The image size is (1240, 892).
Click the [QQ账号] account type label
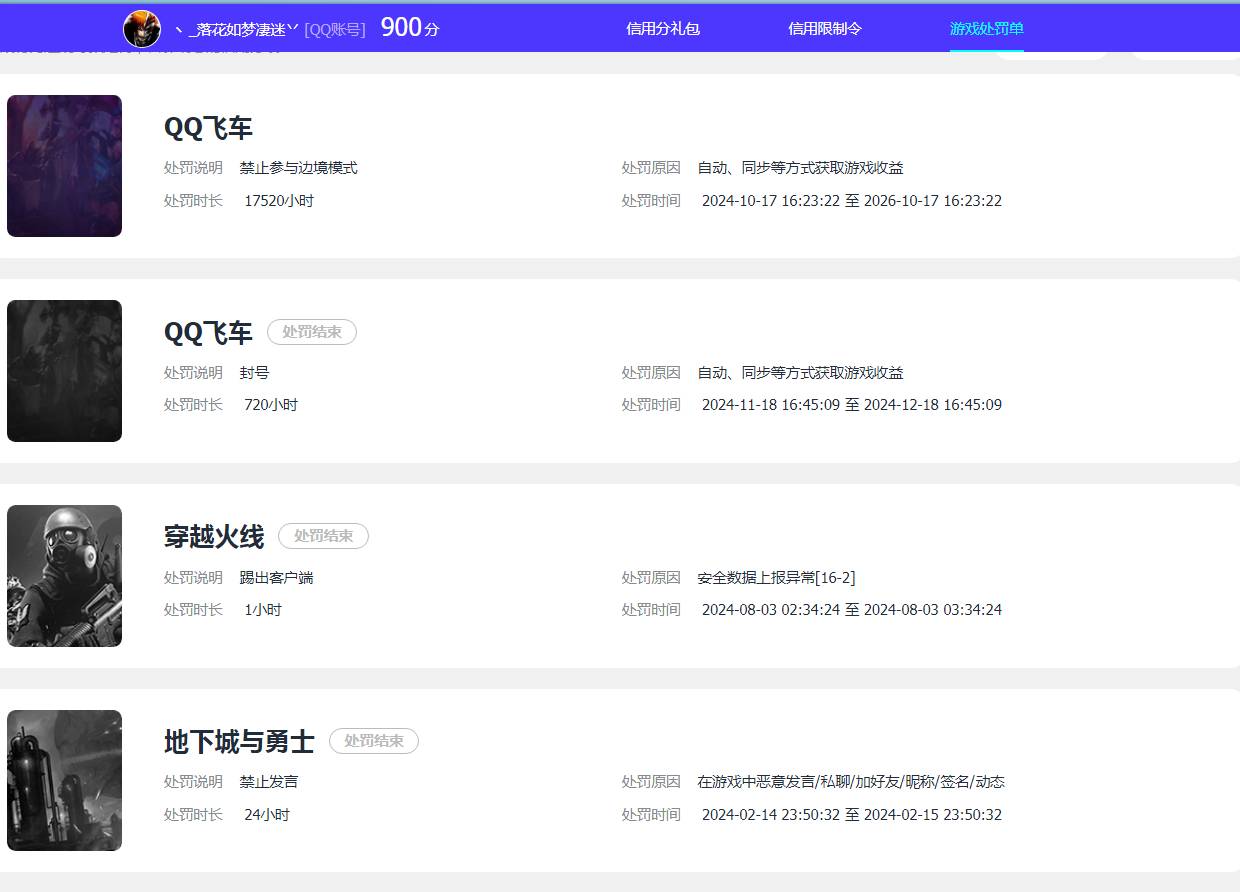pyautogui.click(x=335, y=29)
